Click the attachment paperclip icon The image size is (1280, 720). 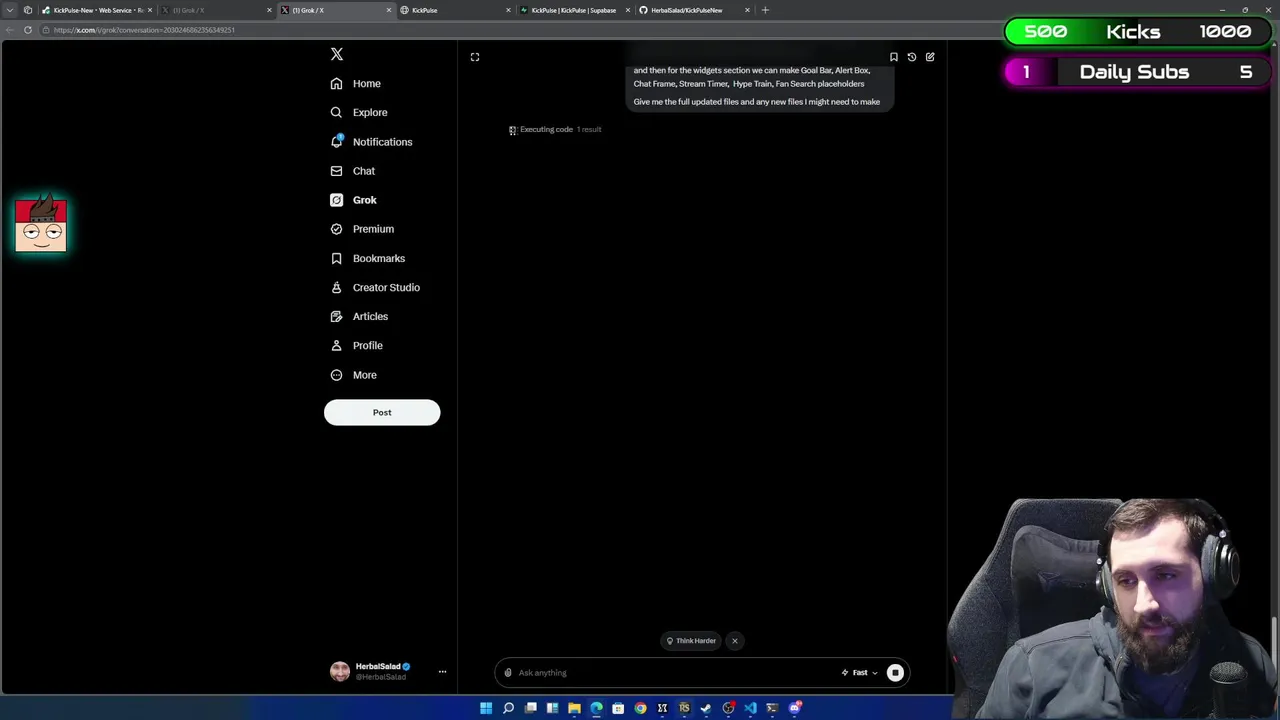click(508, 673)
